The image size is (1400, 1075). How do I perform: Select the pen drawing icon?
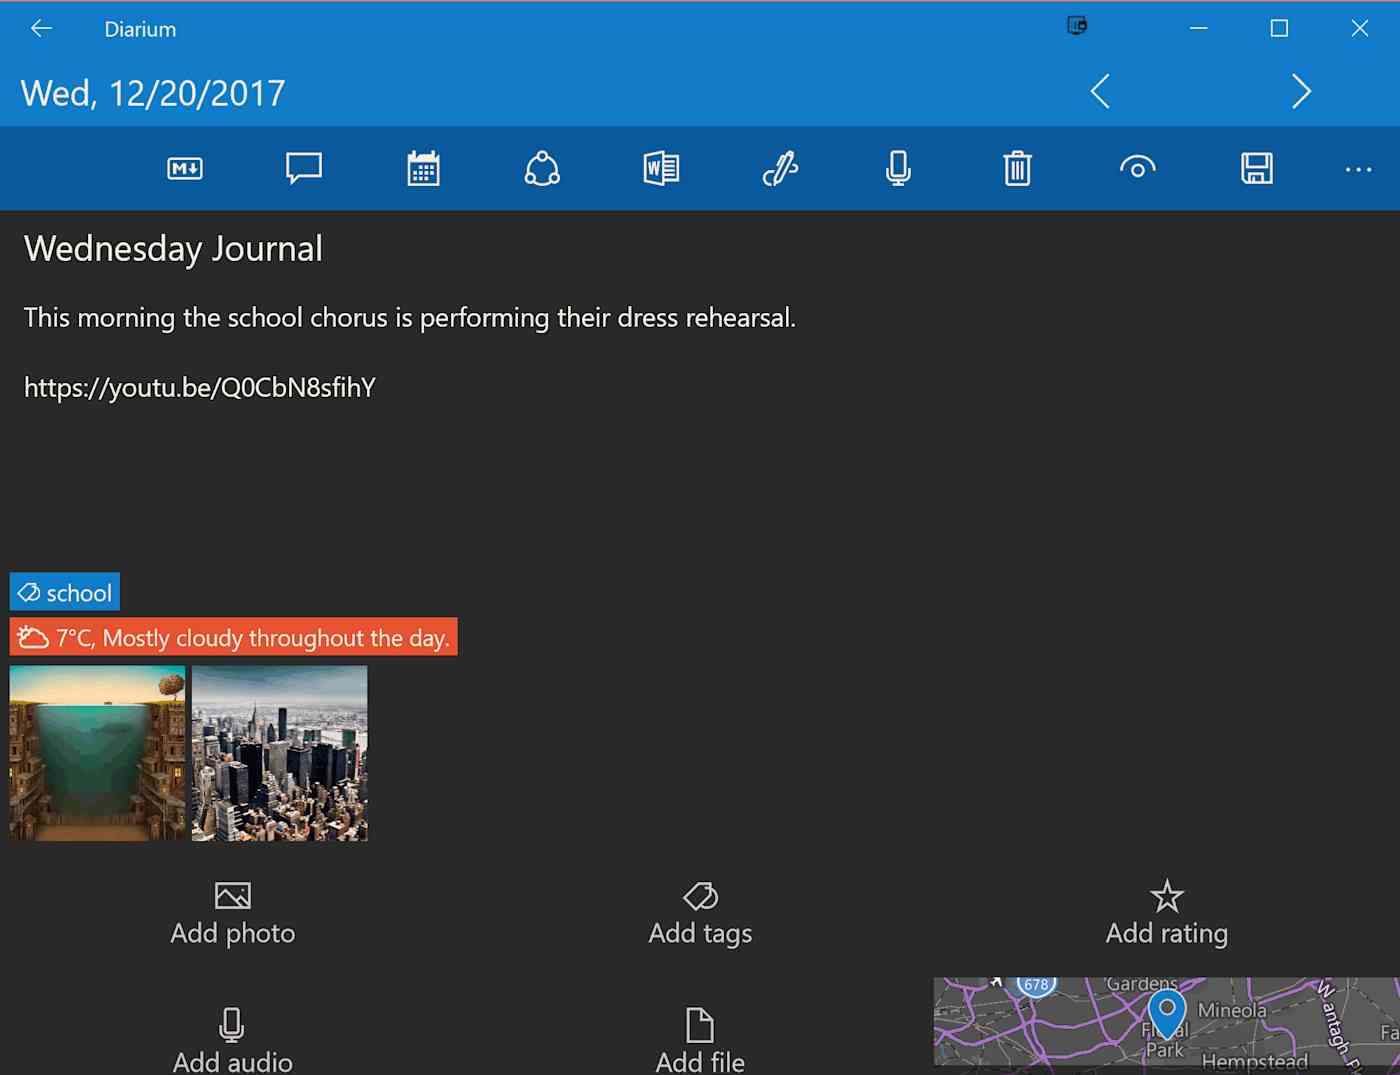[x=780, y=168]
